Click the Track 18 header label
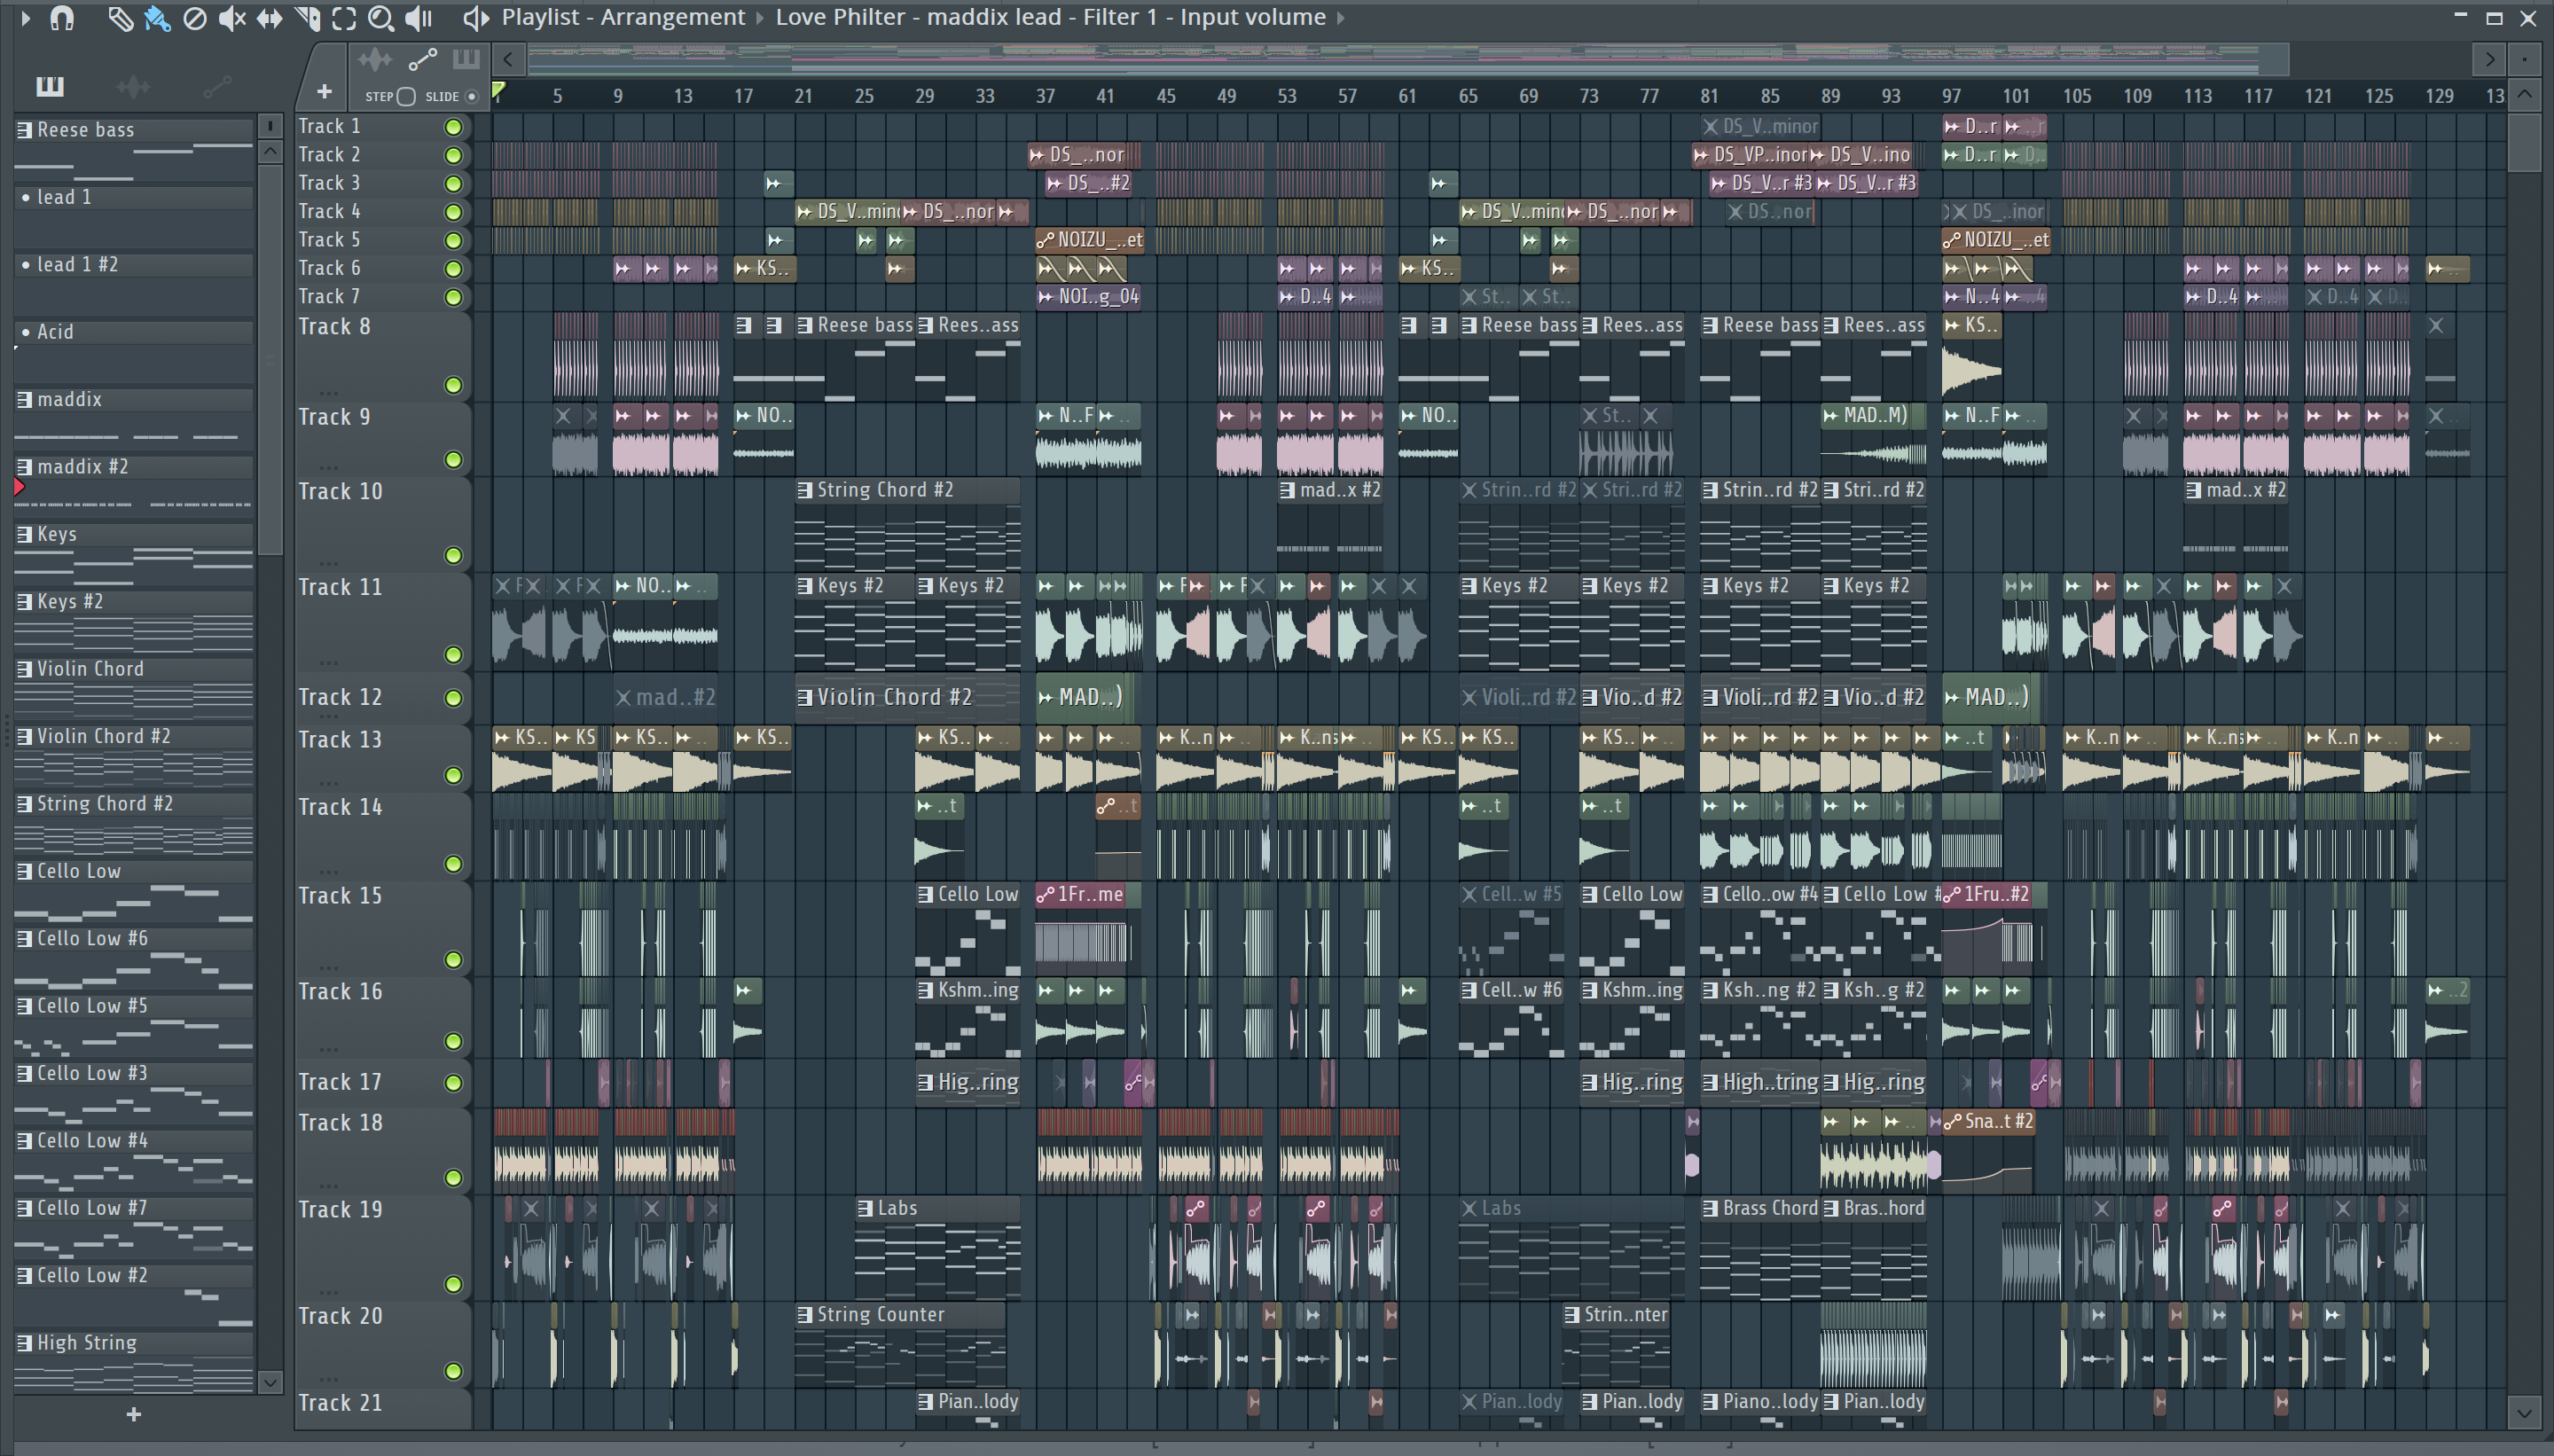 pyautogui.click(x=340, y=1123)
